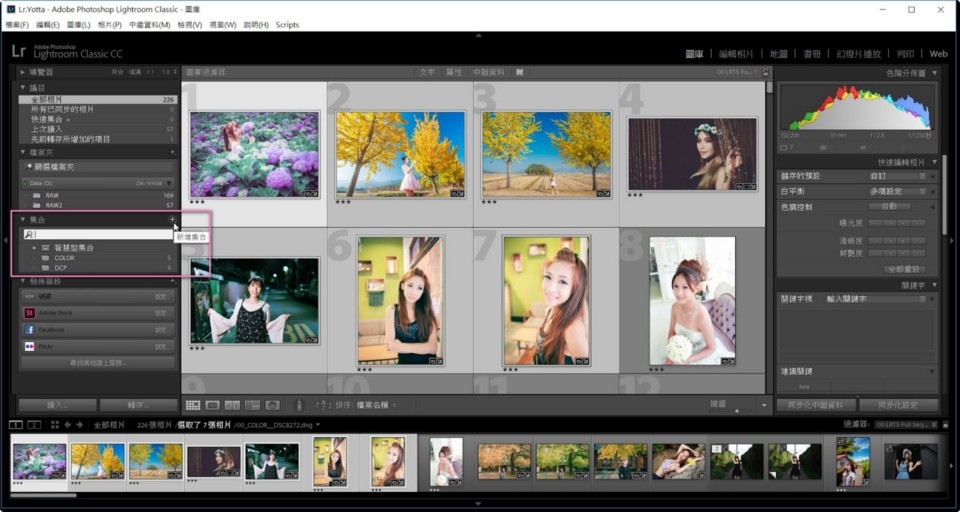Open the 編輯(E) menu

[x=48, y=25]
